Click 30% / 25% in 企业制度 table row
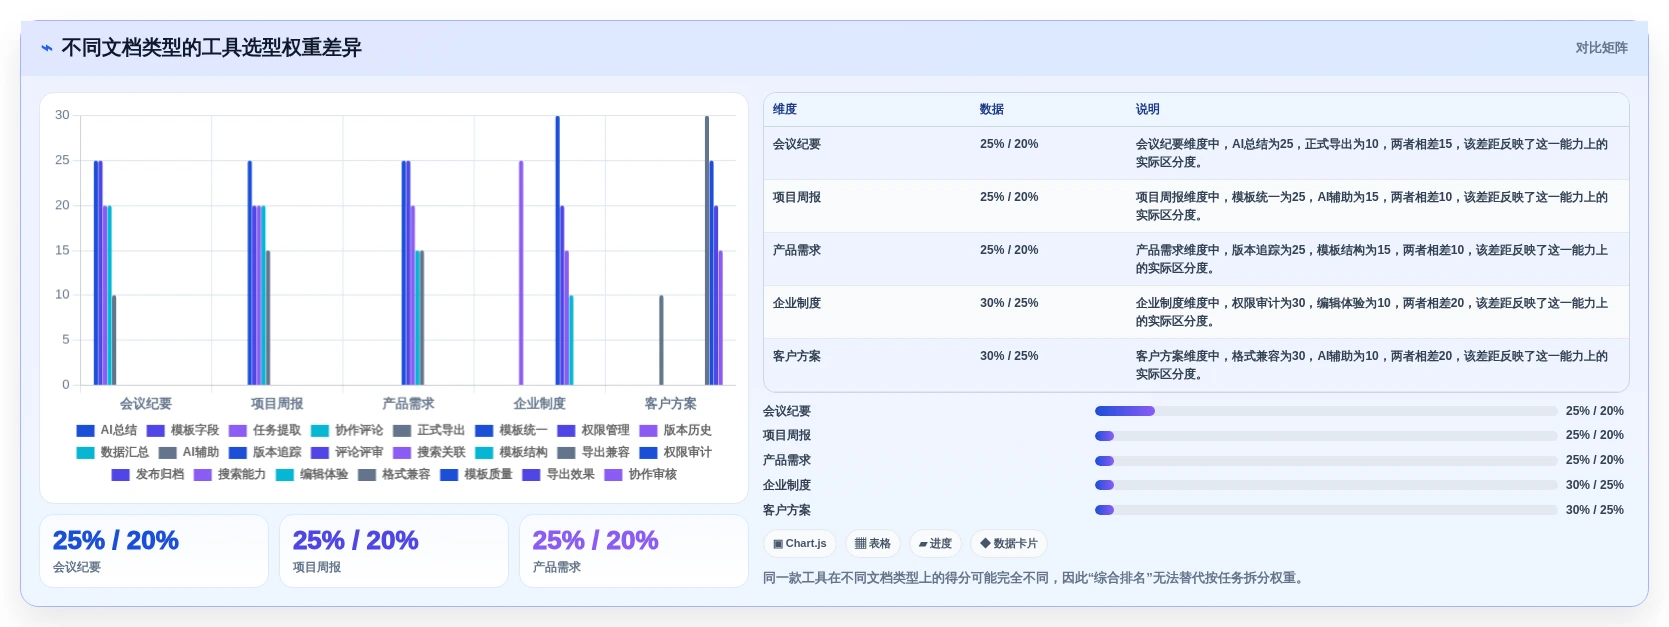This screenshot has width=1669, height=627. pos(1009,304)
